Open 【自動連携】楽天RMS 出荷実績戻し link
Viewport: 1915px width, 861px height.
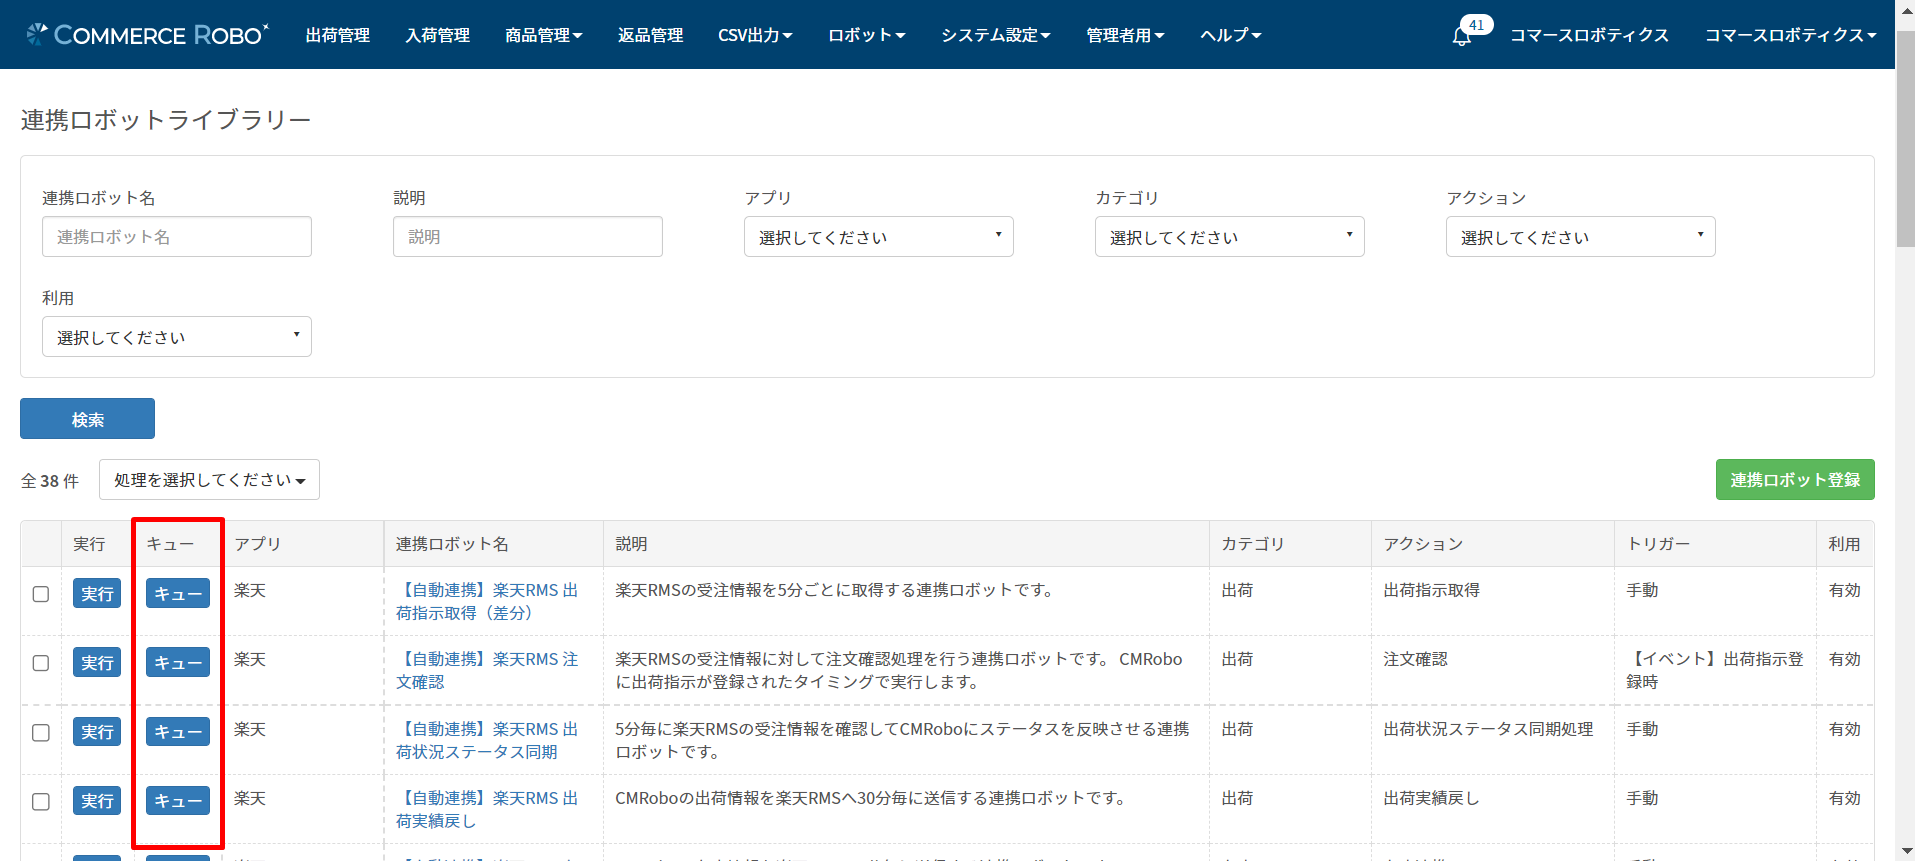point(487,809)
